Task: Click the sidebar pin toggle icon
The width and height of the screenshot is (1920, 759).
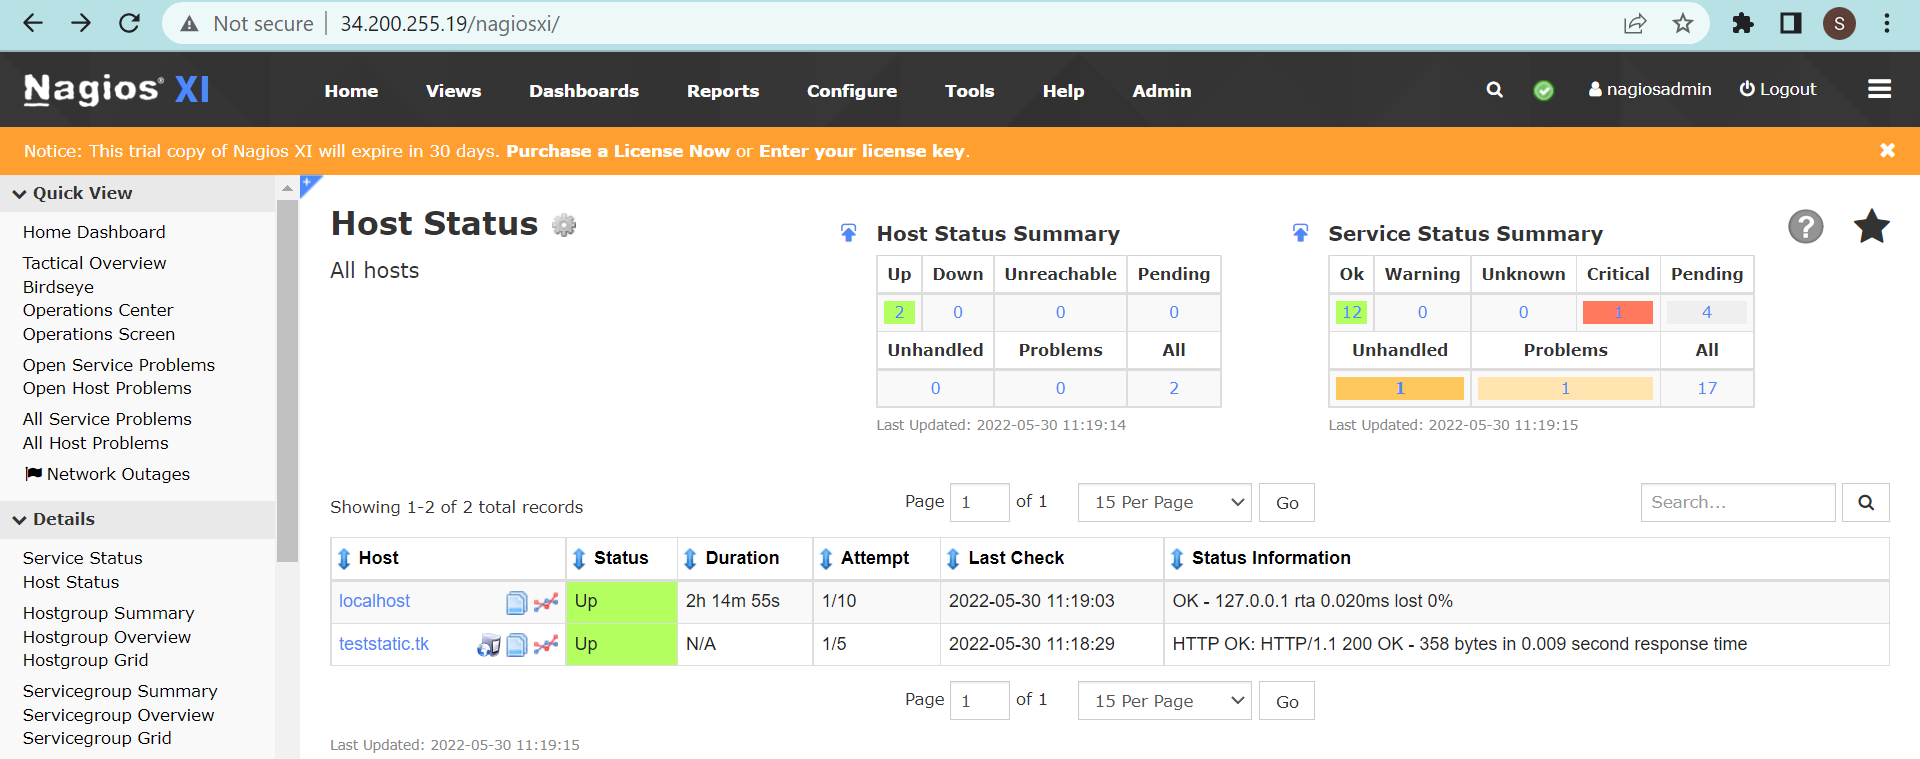Action: click(x=310, y=185)
